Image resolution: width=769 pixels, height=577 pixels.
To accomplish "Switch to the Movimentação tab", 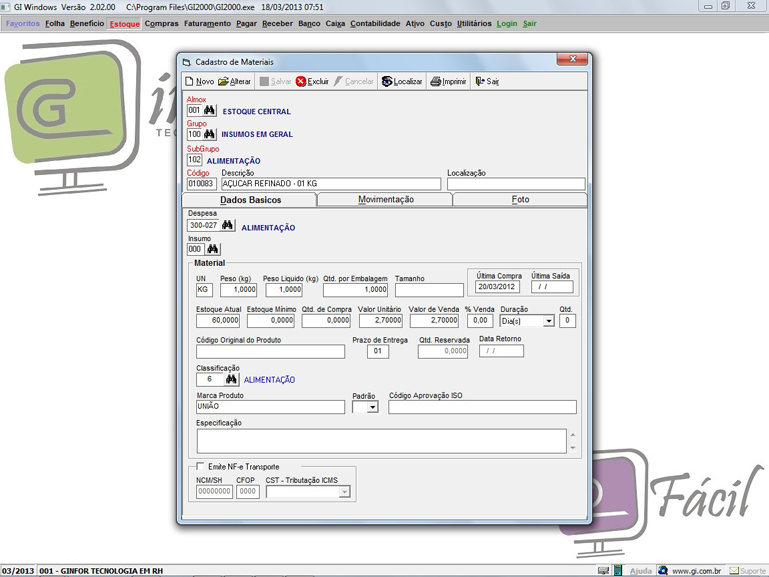I will pos(385,200).
